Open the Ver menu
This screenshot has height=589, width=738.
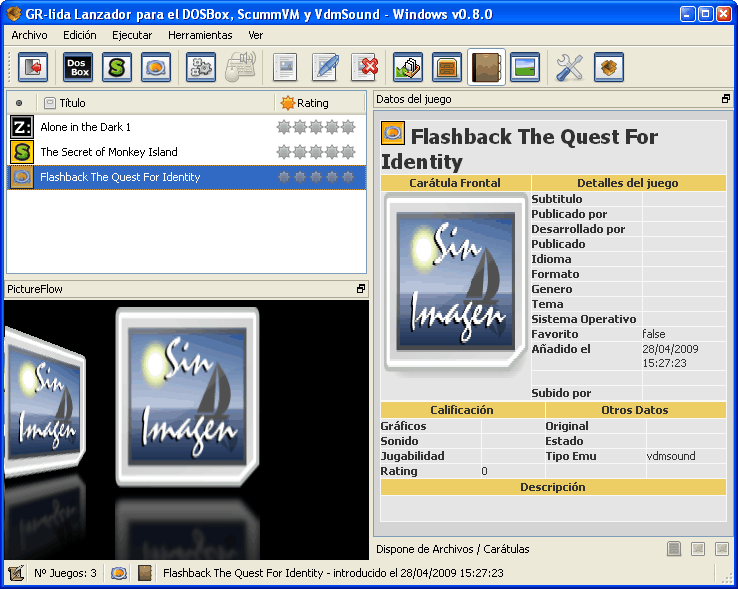coord(256,35)
